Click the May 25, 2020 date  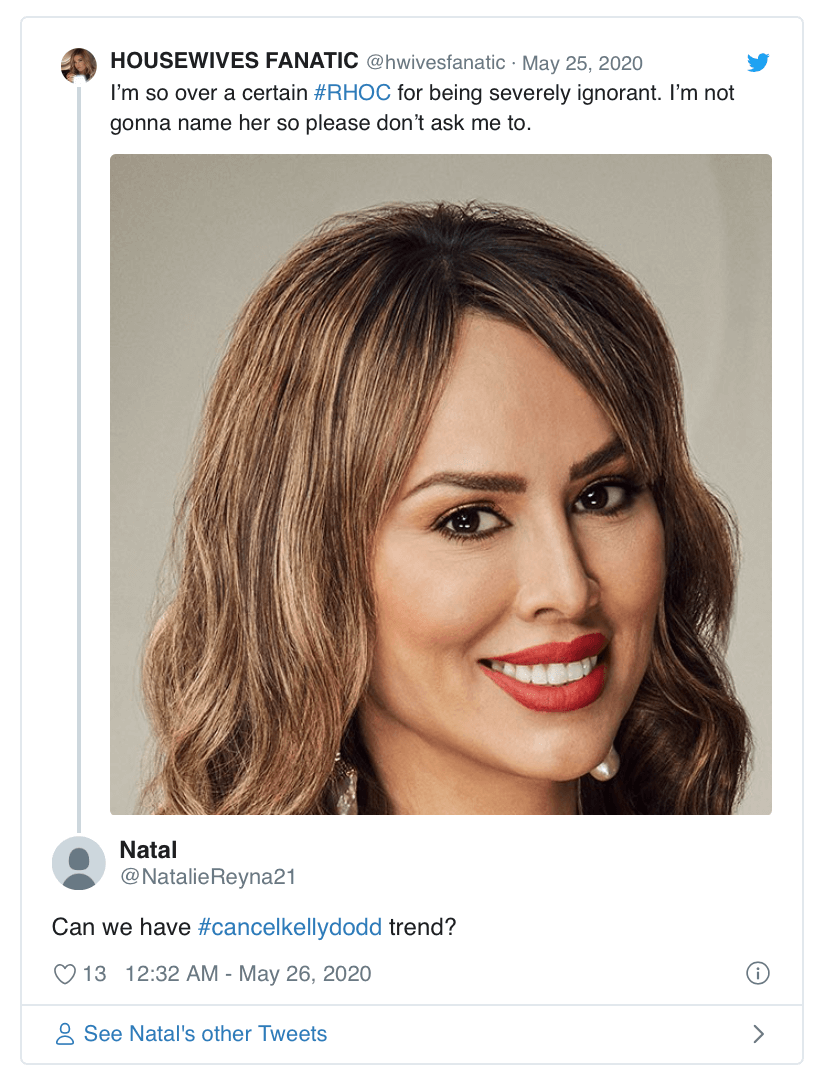point(582,63)
